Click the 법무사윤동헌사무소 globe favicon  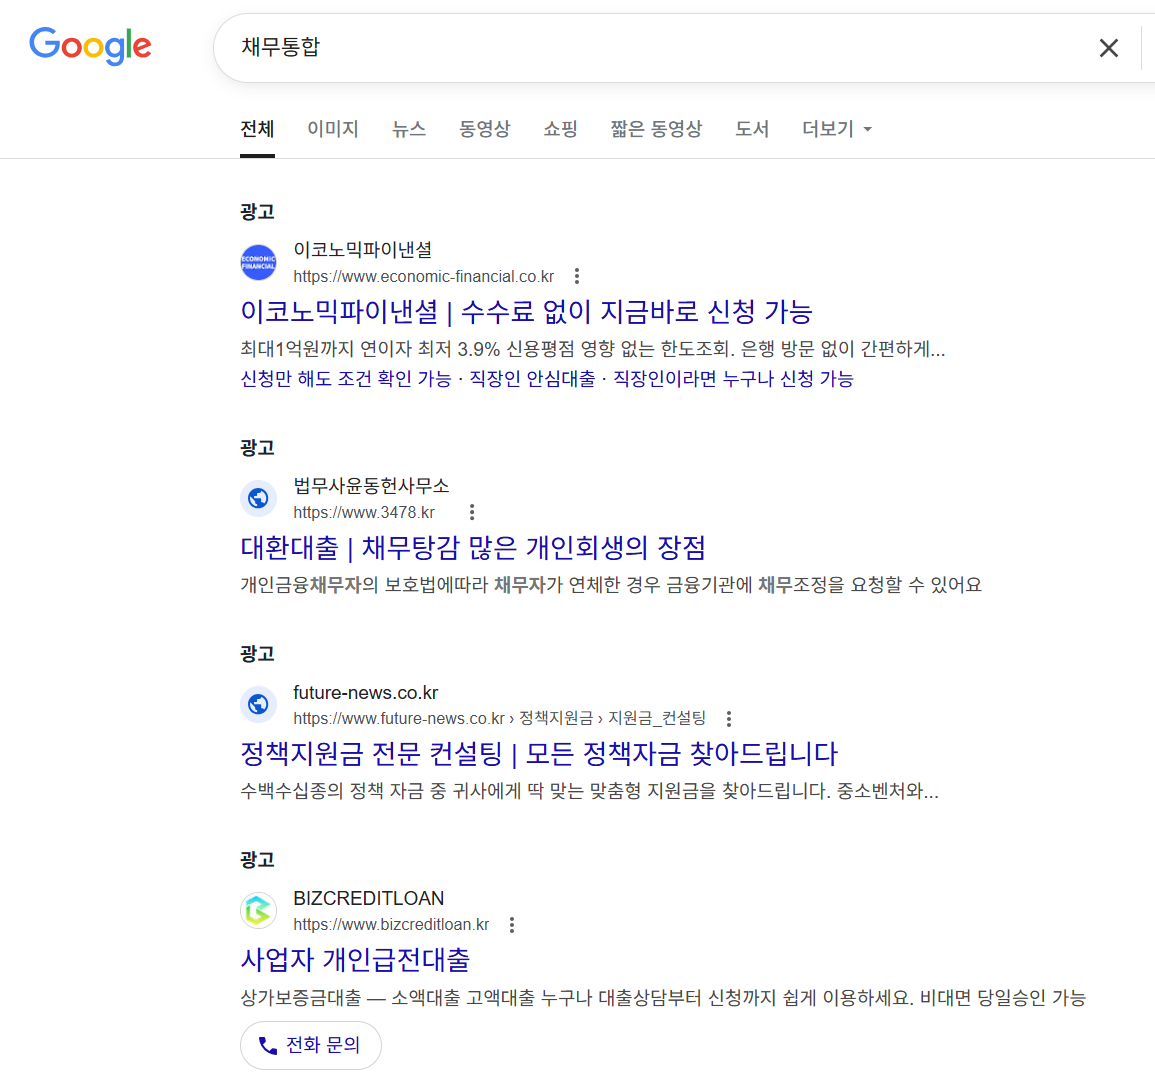(259, 499)
